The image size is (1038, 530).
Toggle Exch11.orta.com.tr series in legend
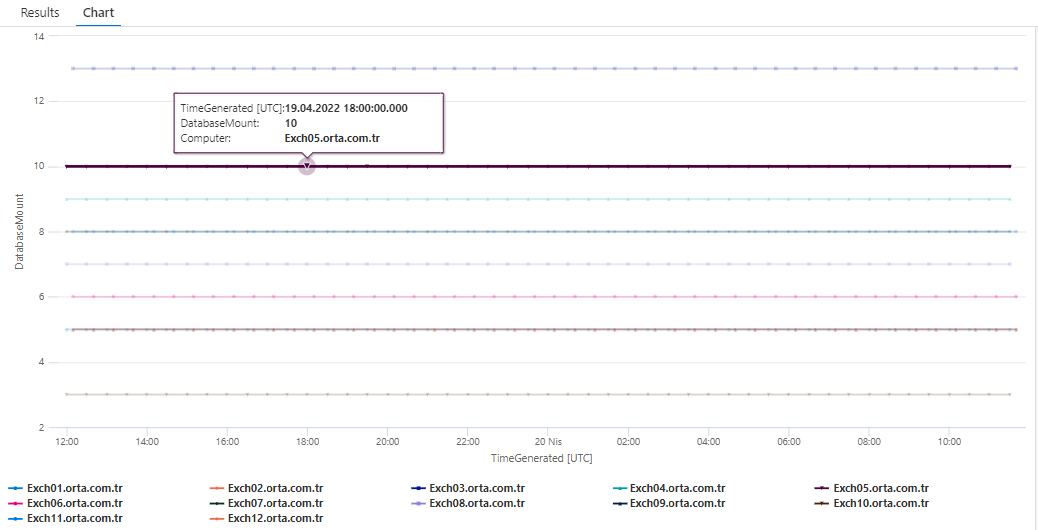65,518
